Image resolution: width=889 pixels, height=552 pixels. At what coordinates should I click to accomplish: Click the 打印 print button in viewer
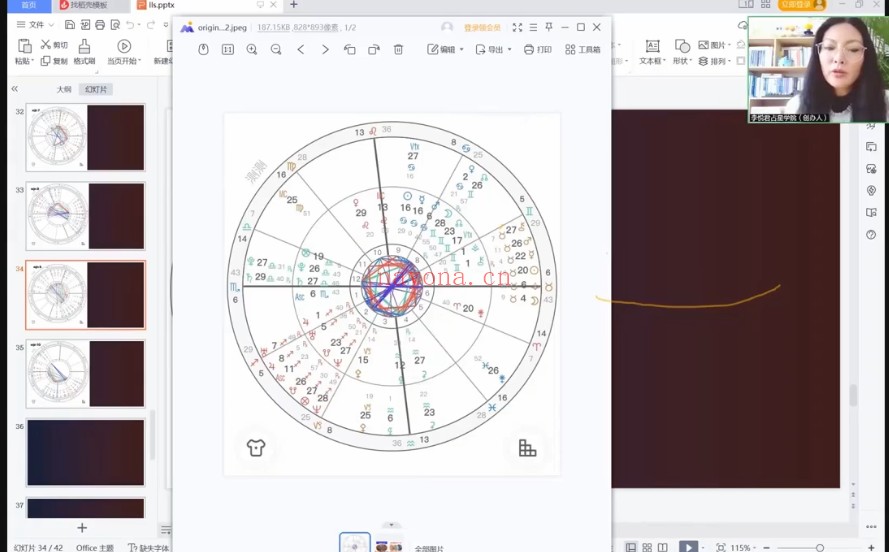click(x=537, y=50)
